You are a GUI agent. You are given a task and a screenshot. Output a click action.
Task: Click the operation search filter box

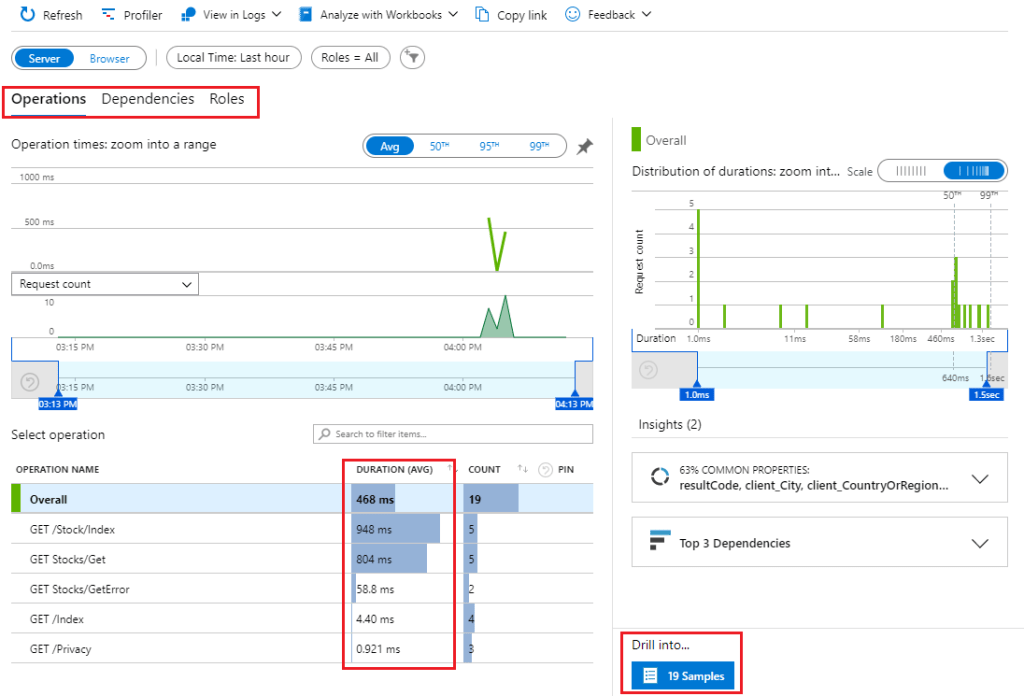coord(453,434)
